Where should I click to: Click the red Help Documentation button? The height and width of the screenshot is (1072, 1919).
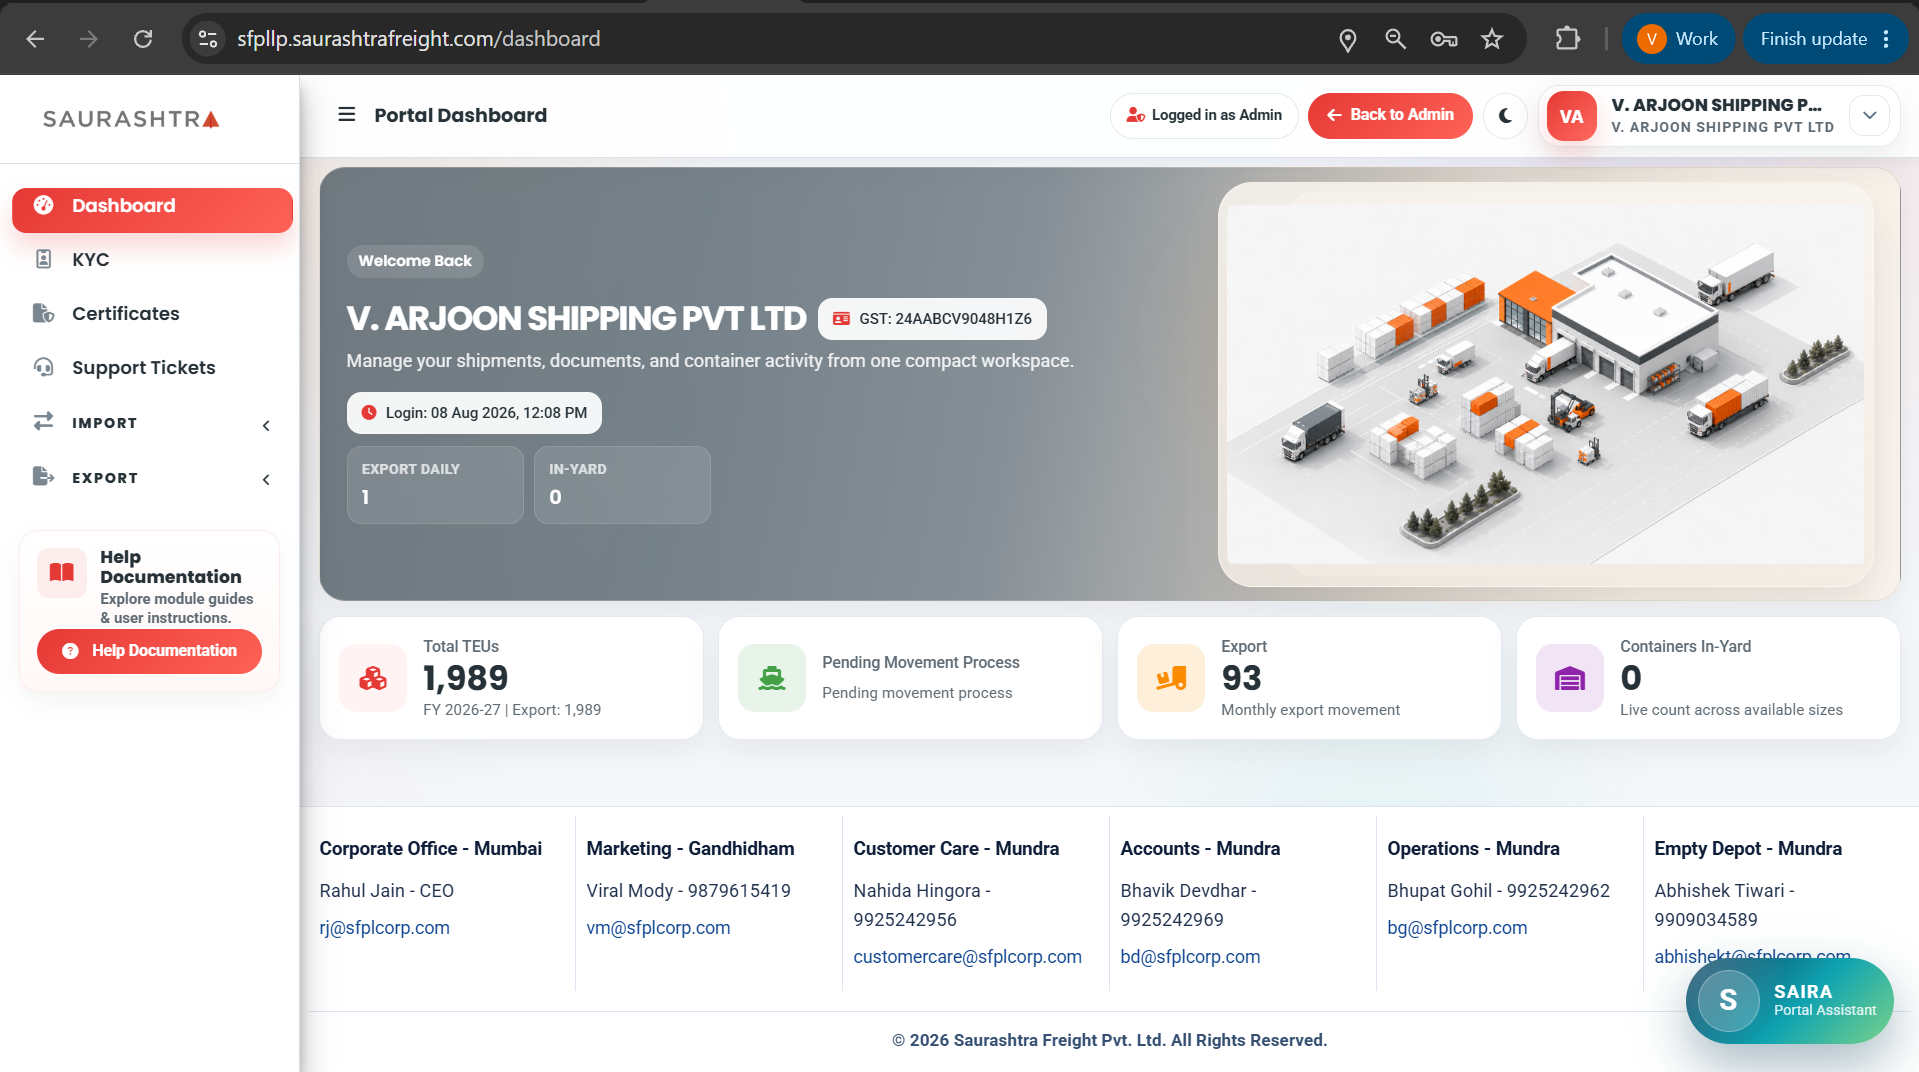click(149, 651)
